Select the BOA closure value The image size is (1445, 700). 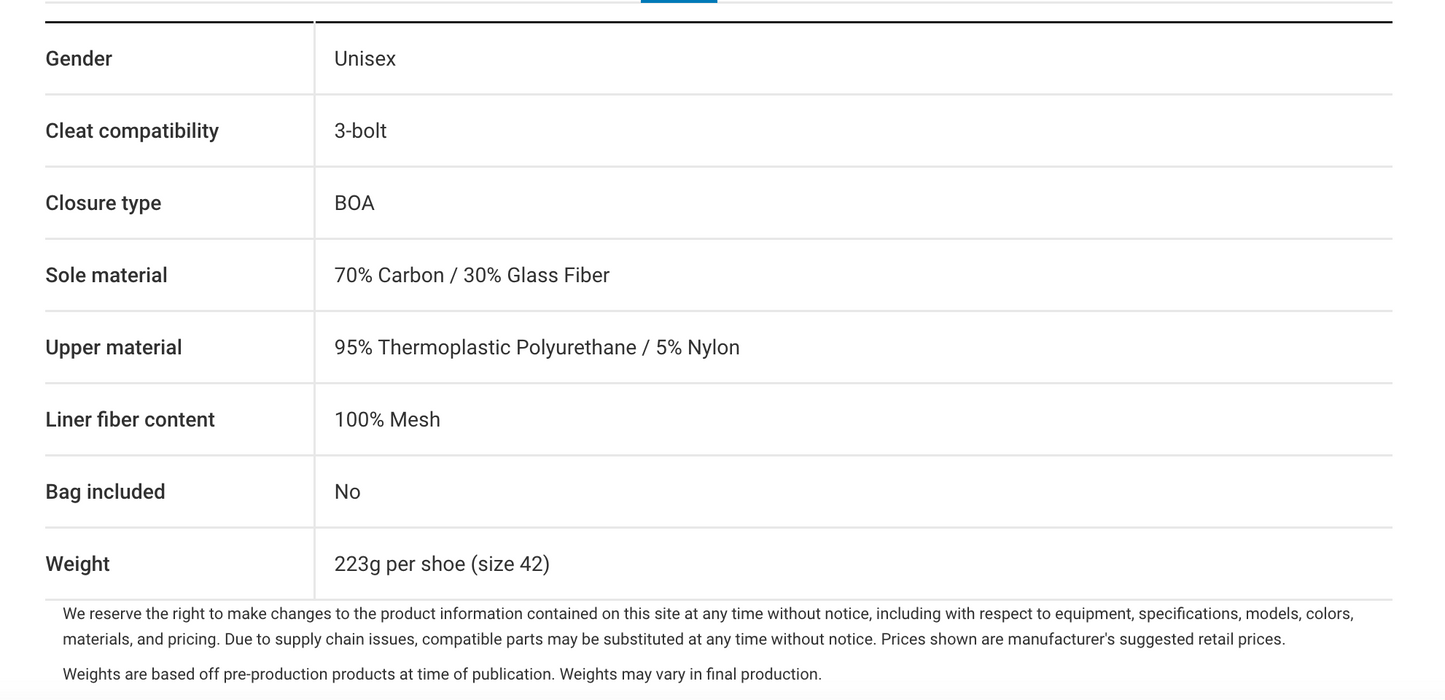click(354, 203)
